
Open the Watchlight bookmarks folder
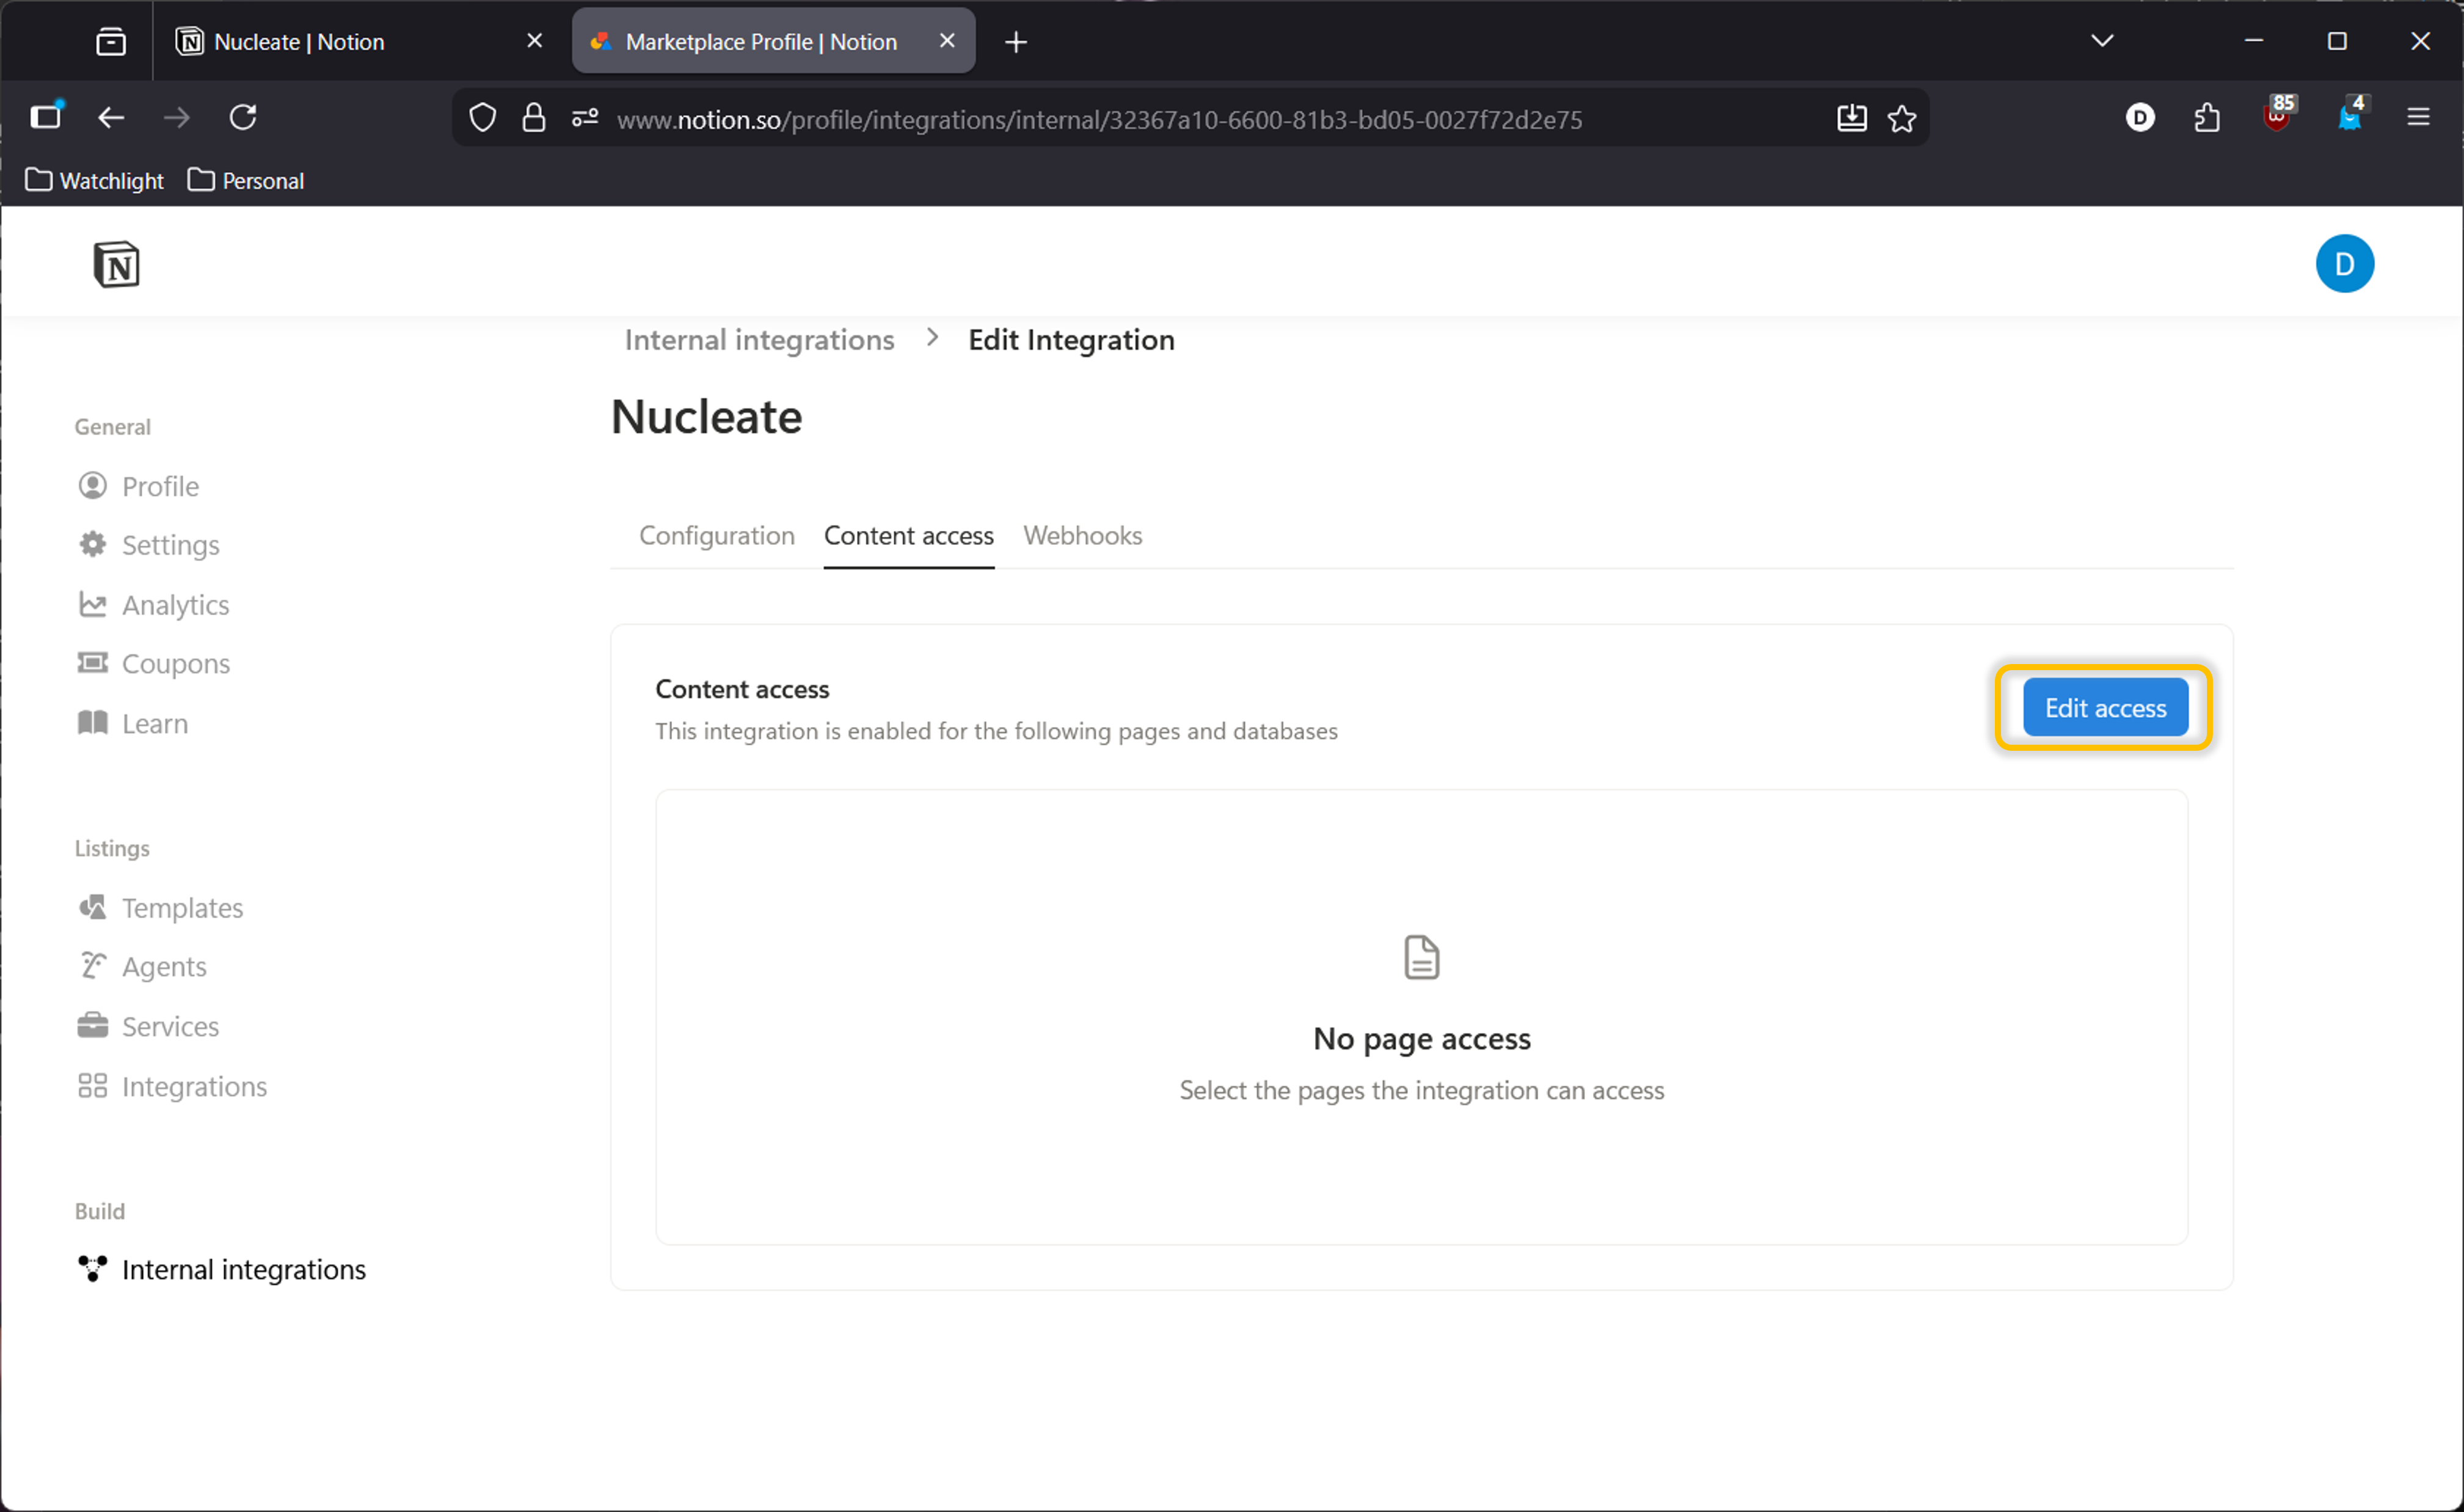95,181
